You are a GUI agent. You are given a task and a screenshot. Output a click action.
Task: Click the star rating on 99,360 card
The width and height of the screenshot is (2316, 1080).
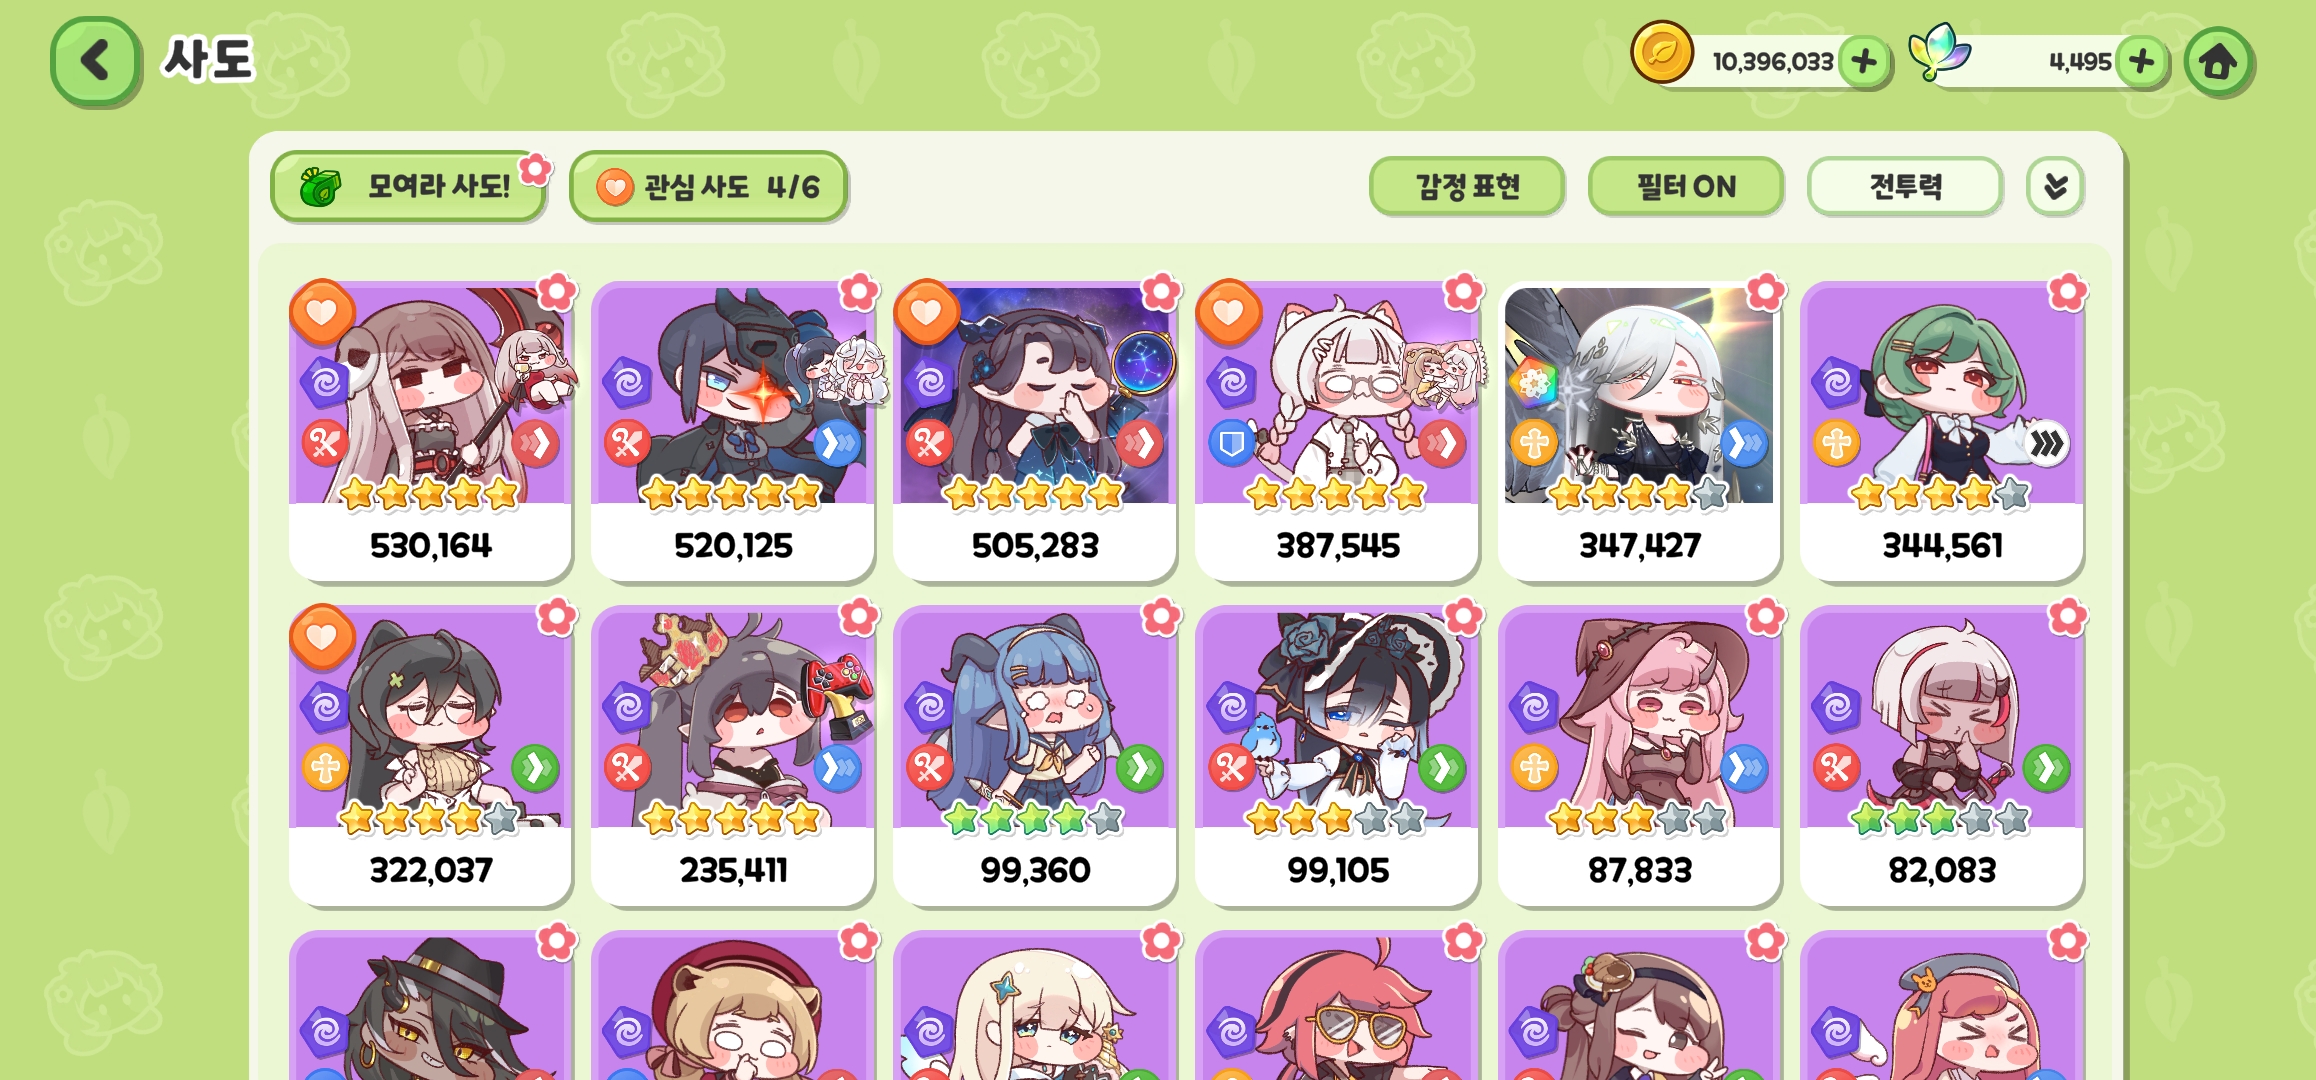(x=1034, y=819)
